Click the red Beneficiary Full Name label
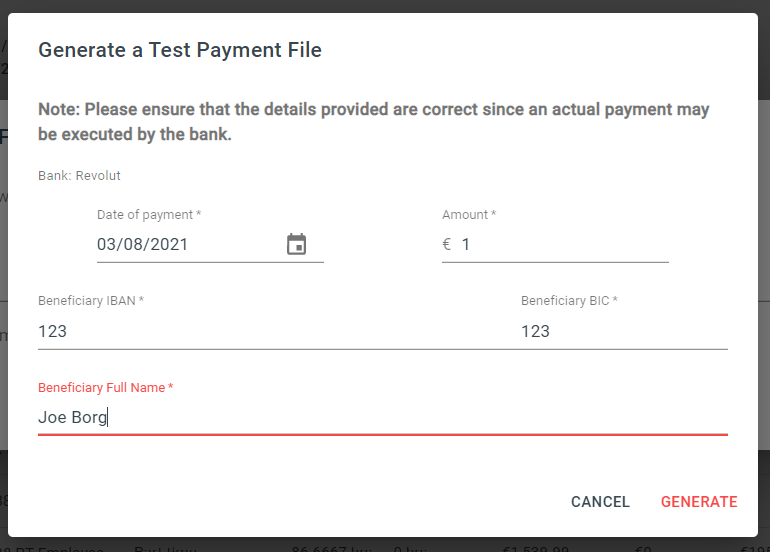Image resolution: width=770 pixels, height=552 pixels. pyautogui.click(x=106, y=387)
